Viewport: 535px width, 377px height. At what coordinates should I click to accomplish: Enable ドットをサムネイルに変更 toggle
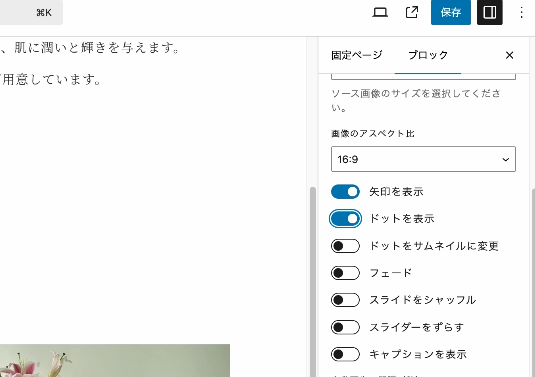345,246
